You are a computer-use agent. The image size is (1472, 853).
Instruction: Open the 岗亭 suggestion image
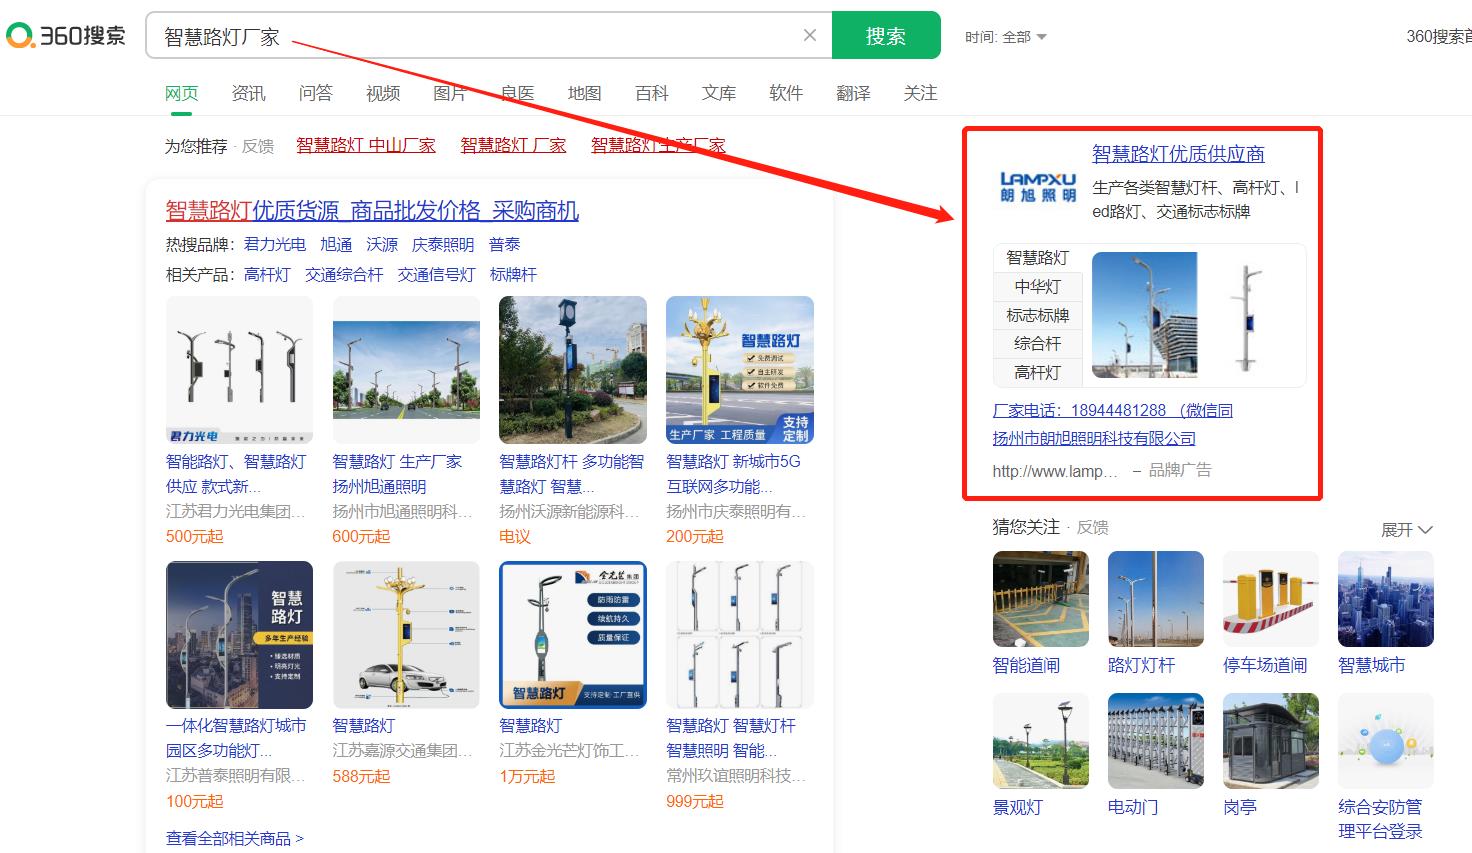(1271, 741)
